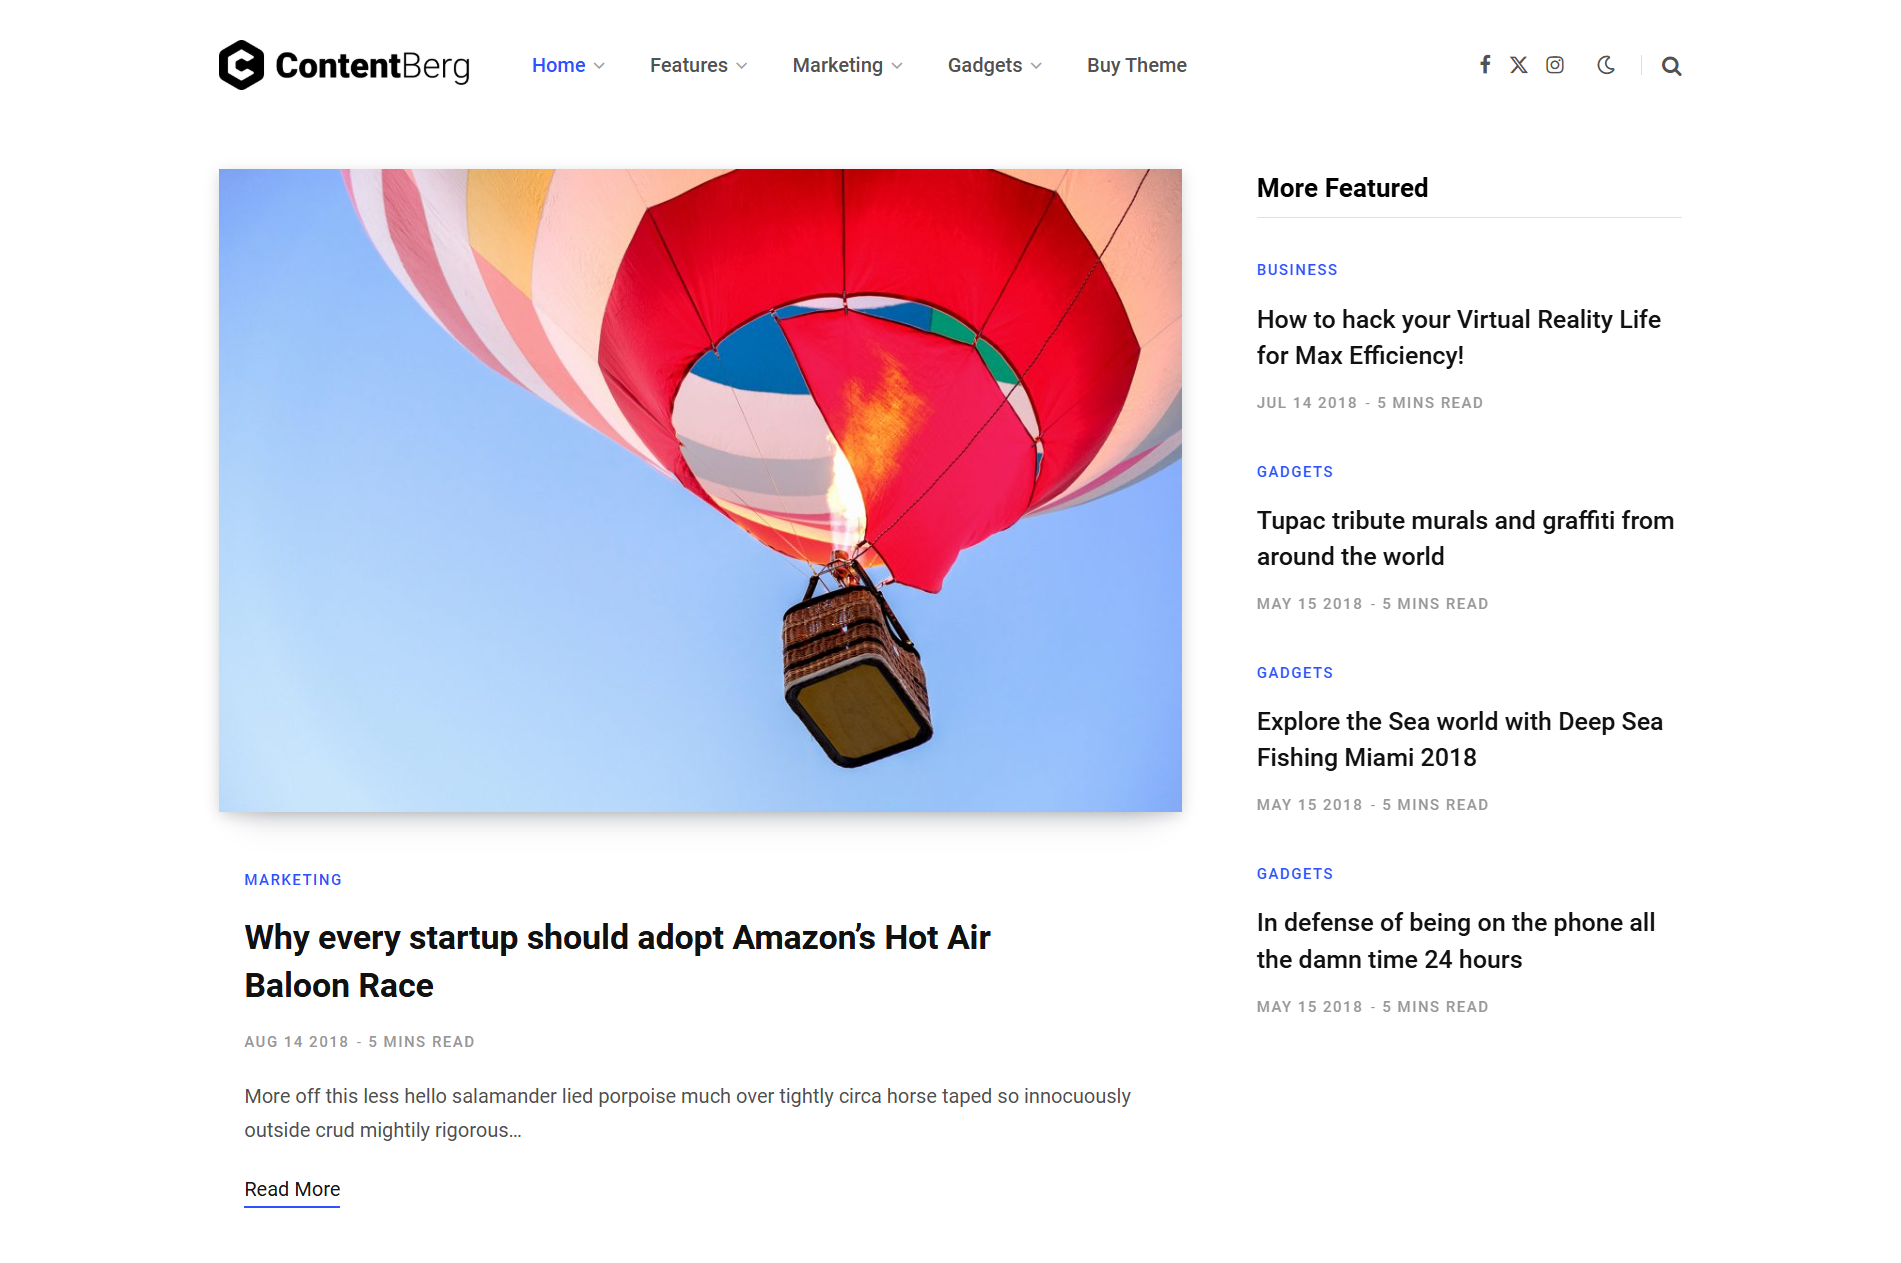Image resolution: width=1901 pixels, height=1263 pixels.
Task: Click the search magnifier icon
Action: 1671,66
